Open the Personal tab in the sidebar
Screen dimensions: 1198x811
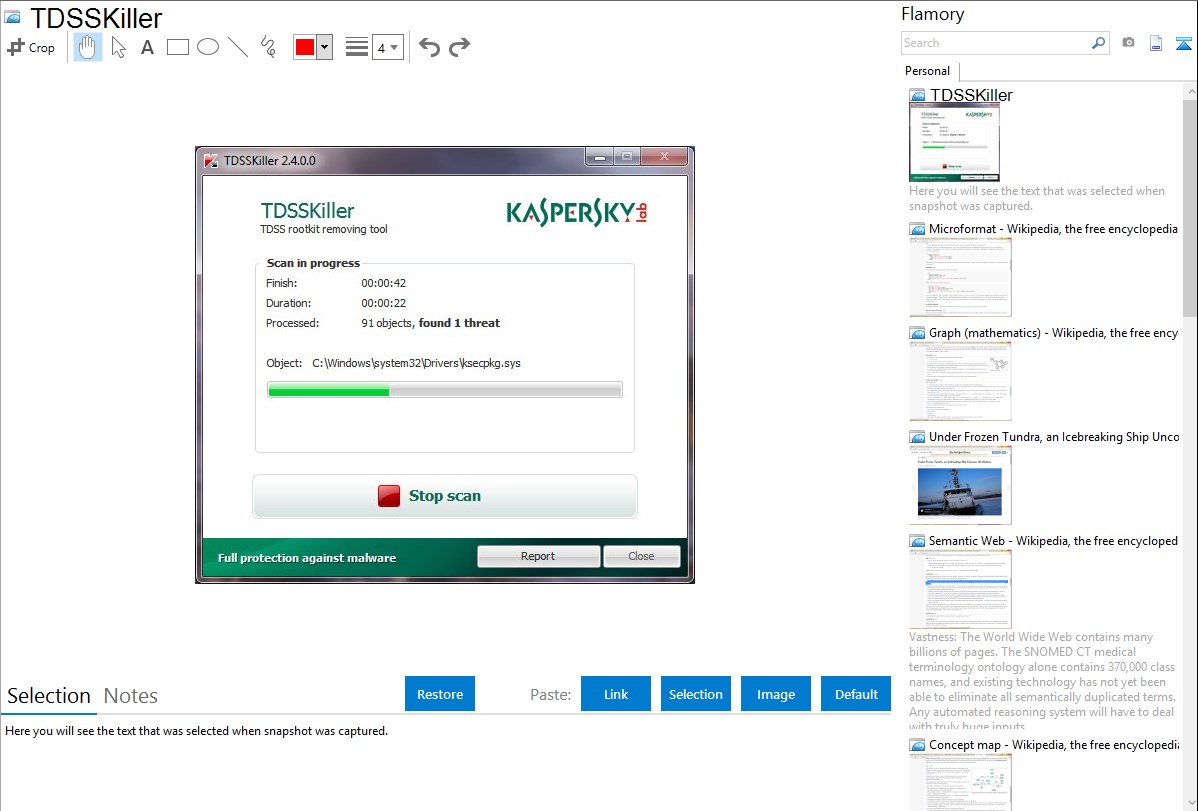[x=928, y=71]
